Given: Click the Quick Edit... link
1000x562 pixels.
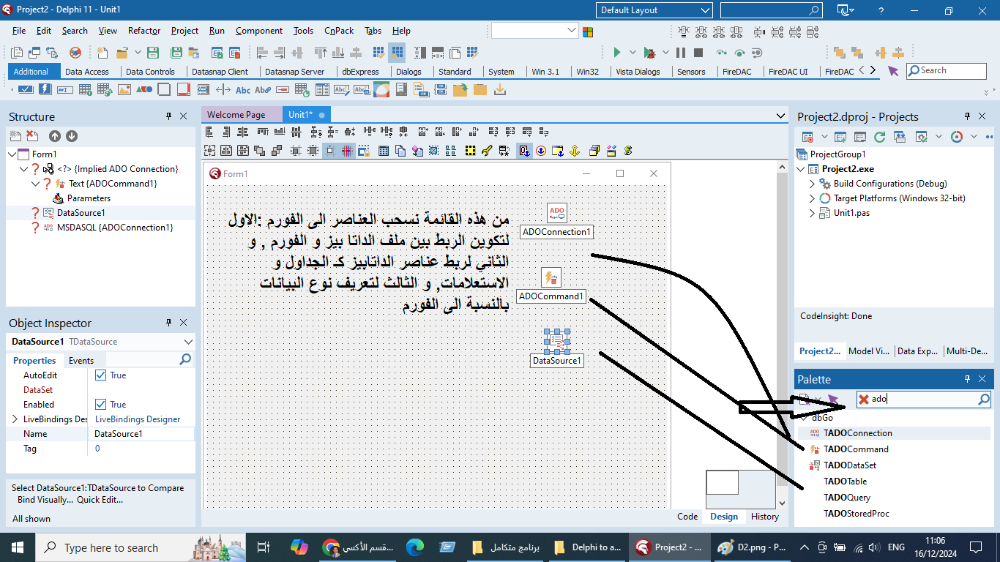Looking at the screenshot, I should click(x=99, y=499).
